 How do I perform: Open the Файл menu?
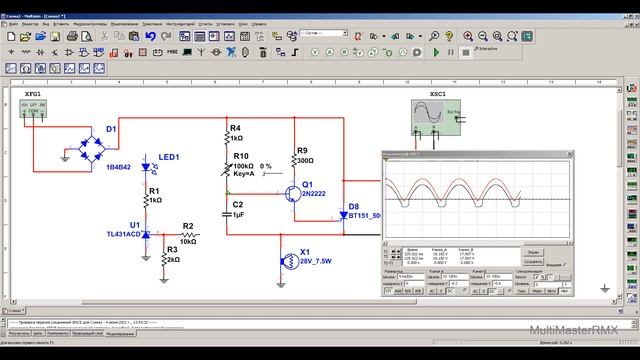13,24
